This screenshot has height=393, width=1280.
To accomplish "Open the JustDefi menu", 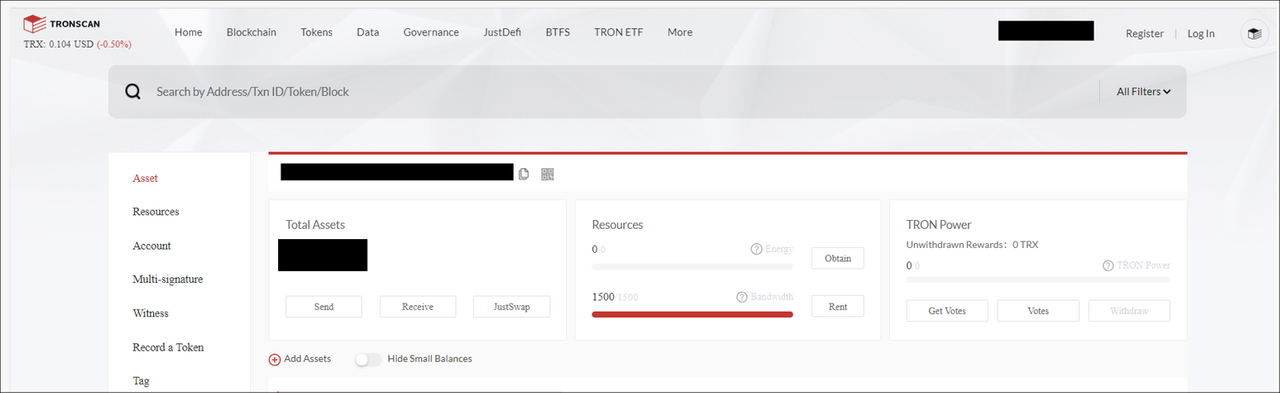I will 502,32.
